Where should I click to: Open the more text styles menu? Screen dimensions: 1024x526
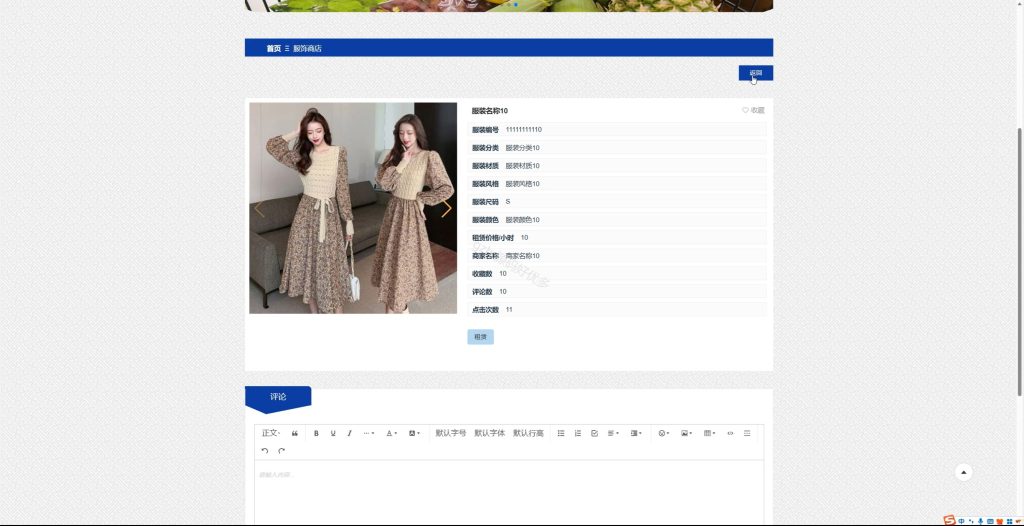369,433
